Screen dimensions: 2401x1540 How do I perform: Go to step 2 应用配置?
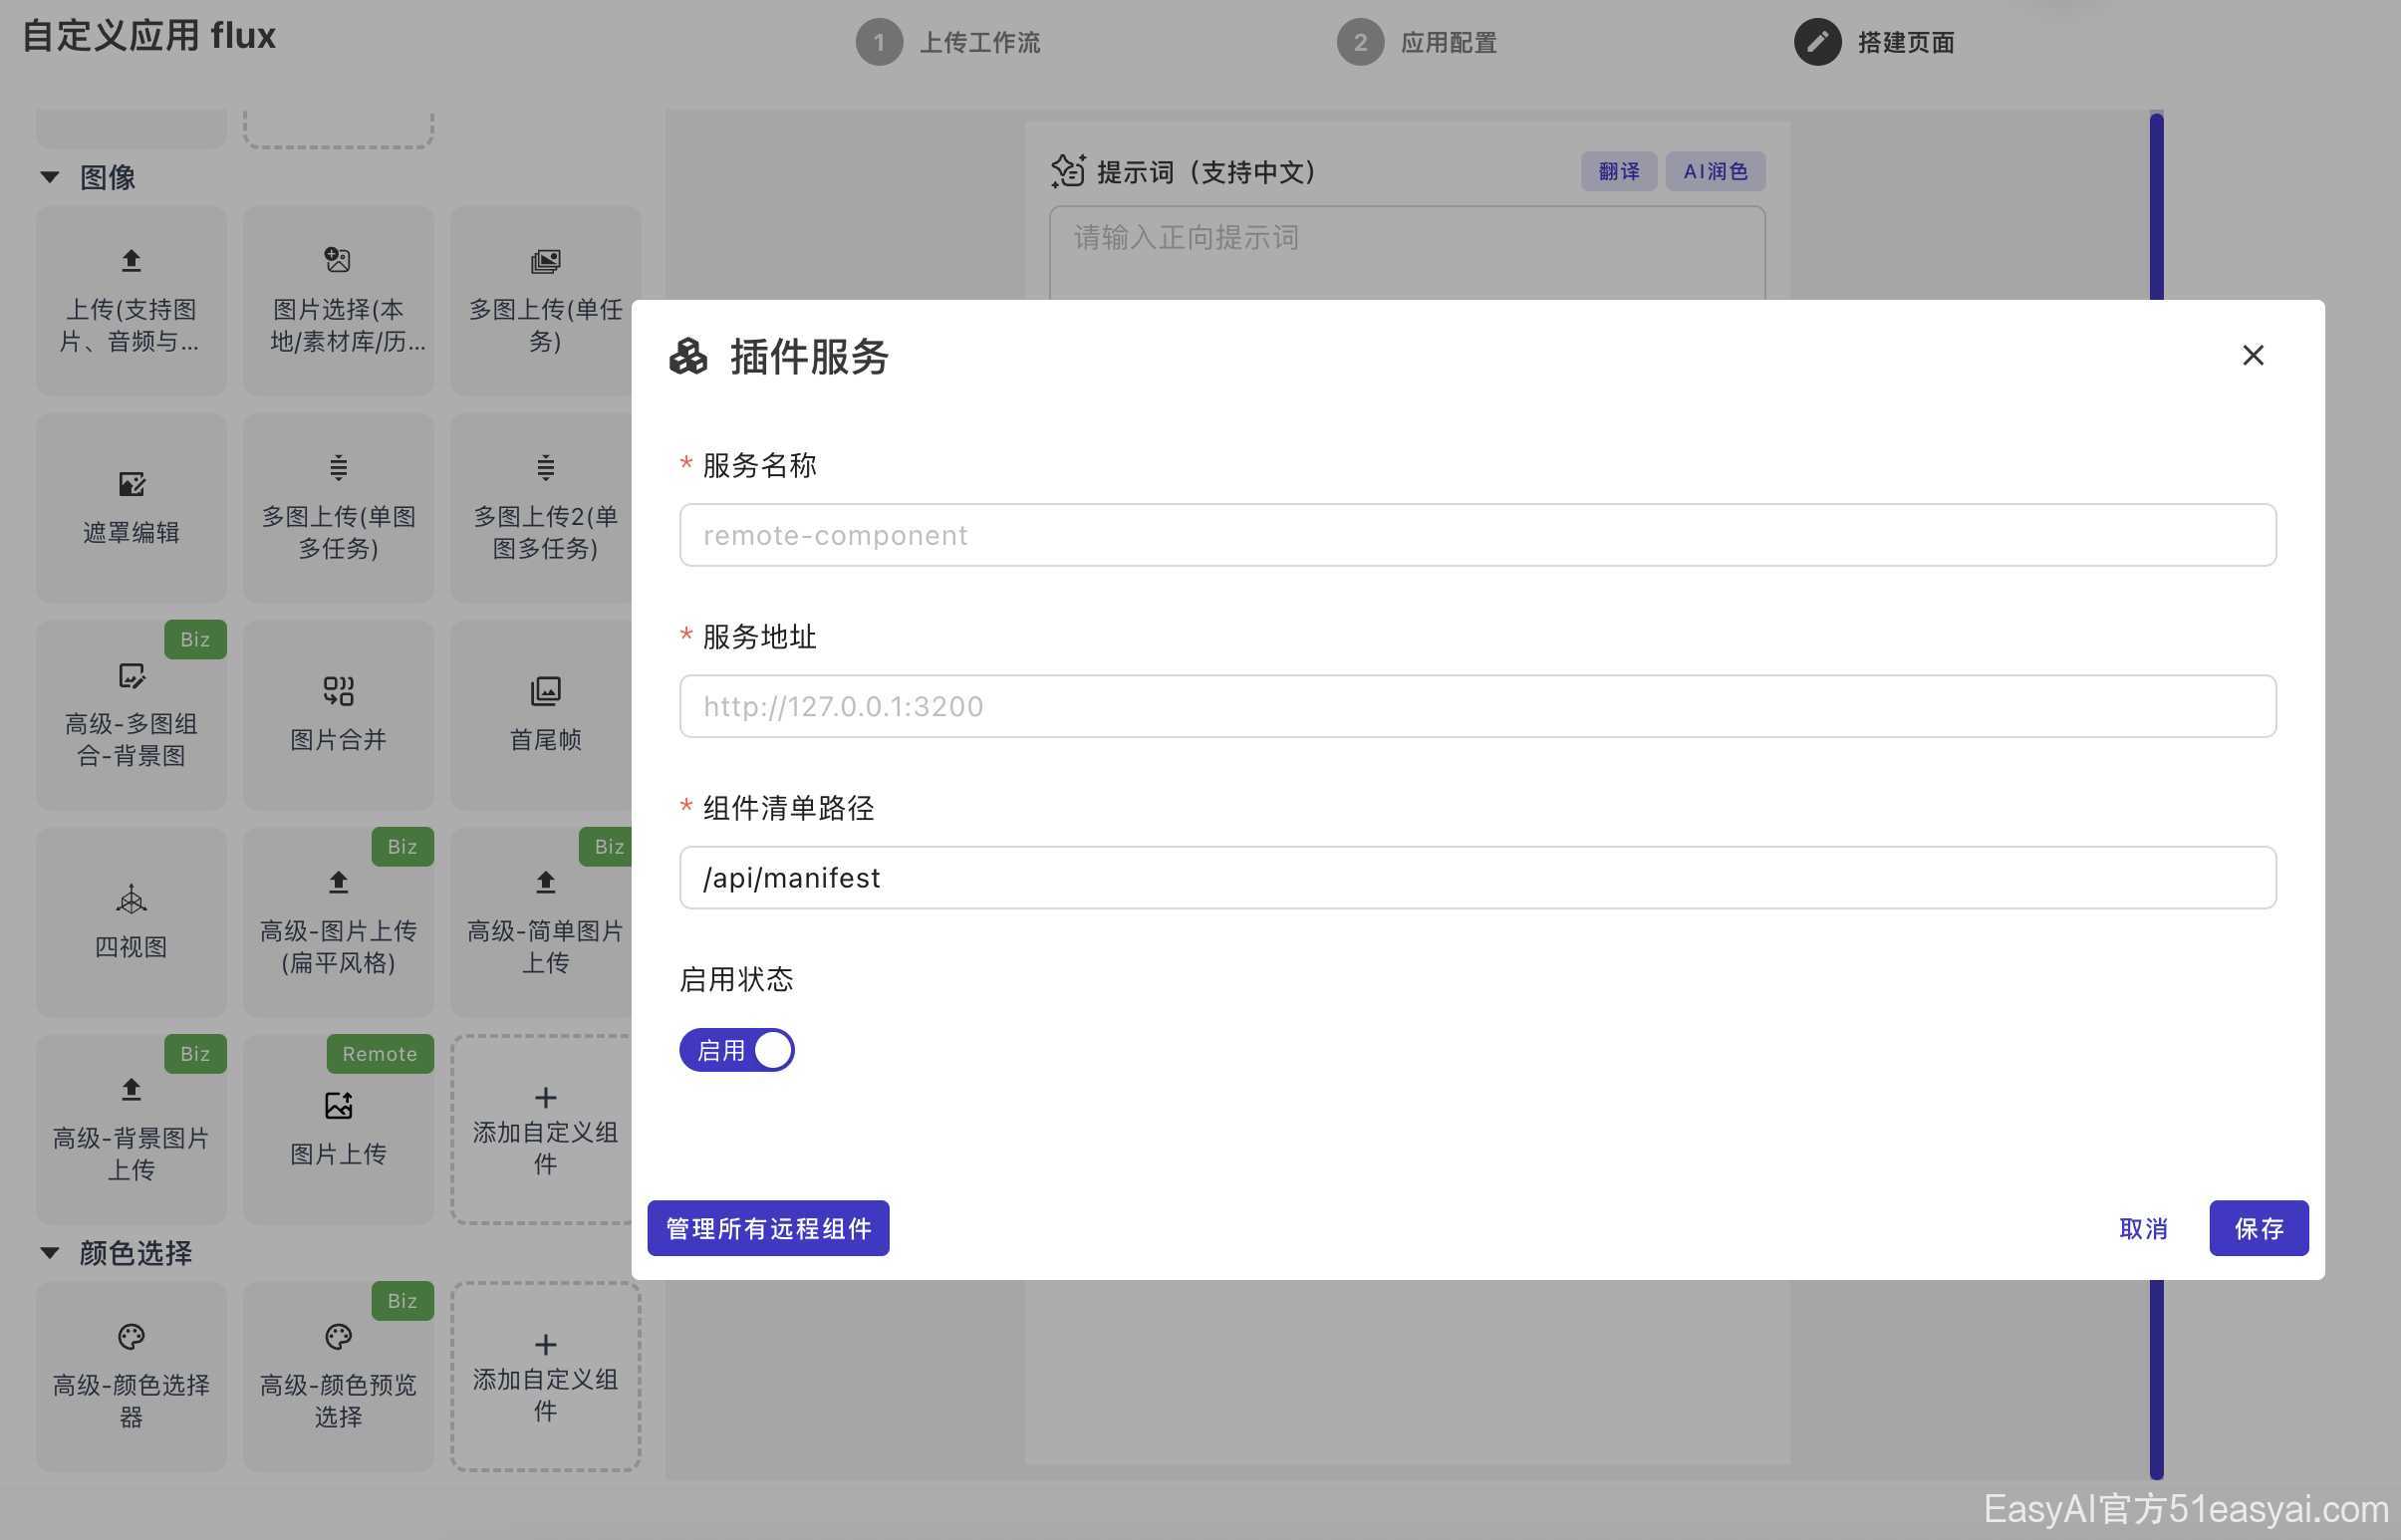[x=1417, y=42]
